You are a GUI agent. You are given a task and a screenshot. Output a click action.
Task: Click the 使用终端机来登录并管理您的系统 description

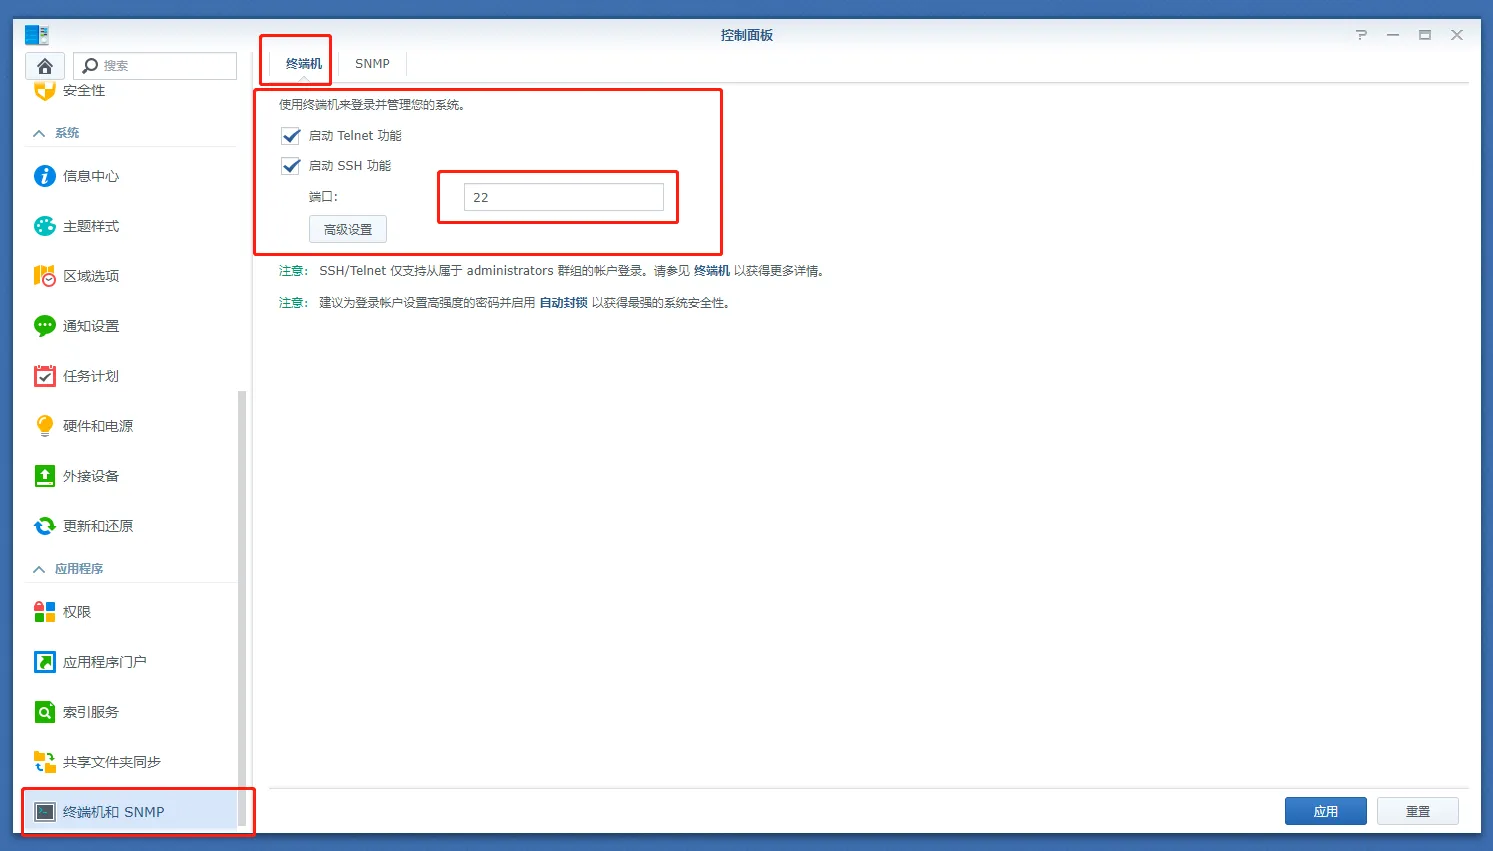(x=372, y=104)
